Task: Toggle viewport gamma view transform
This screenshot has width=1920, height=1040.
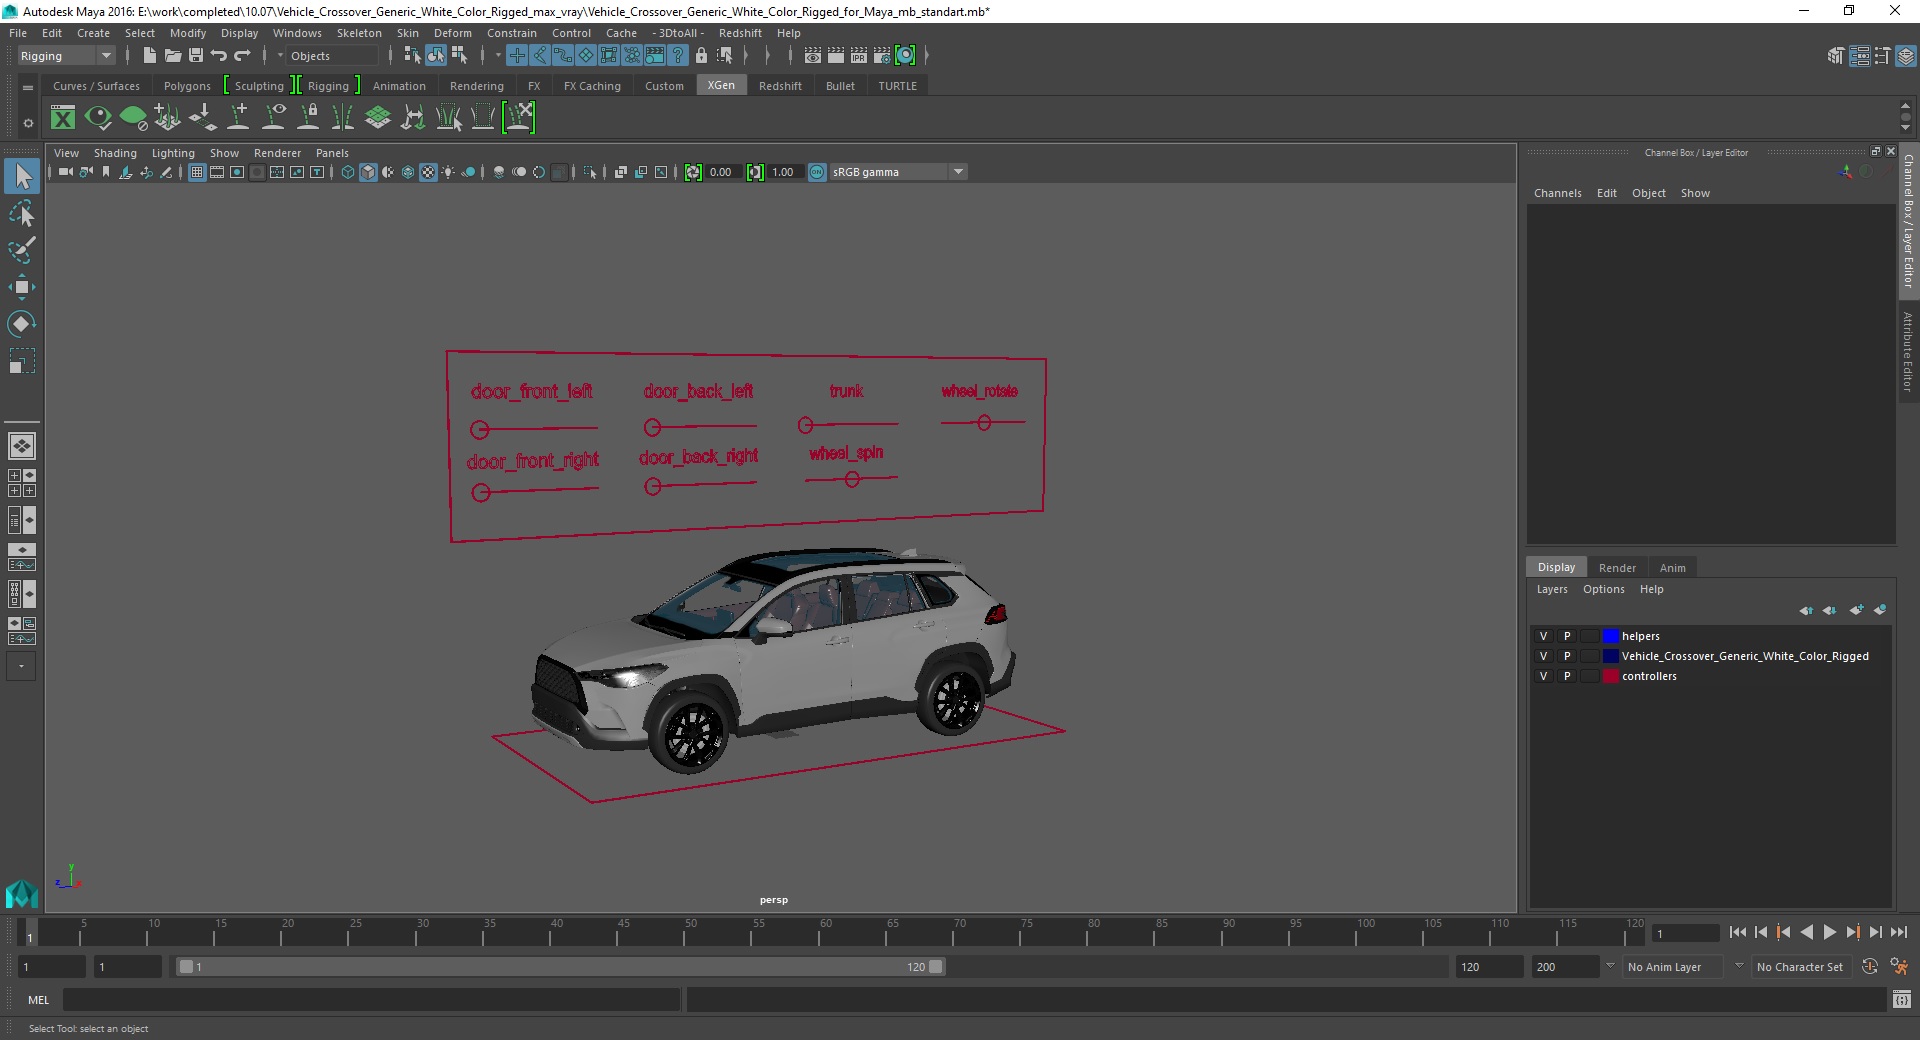Action: point(817,172)
